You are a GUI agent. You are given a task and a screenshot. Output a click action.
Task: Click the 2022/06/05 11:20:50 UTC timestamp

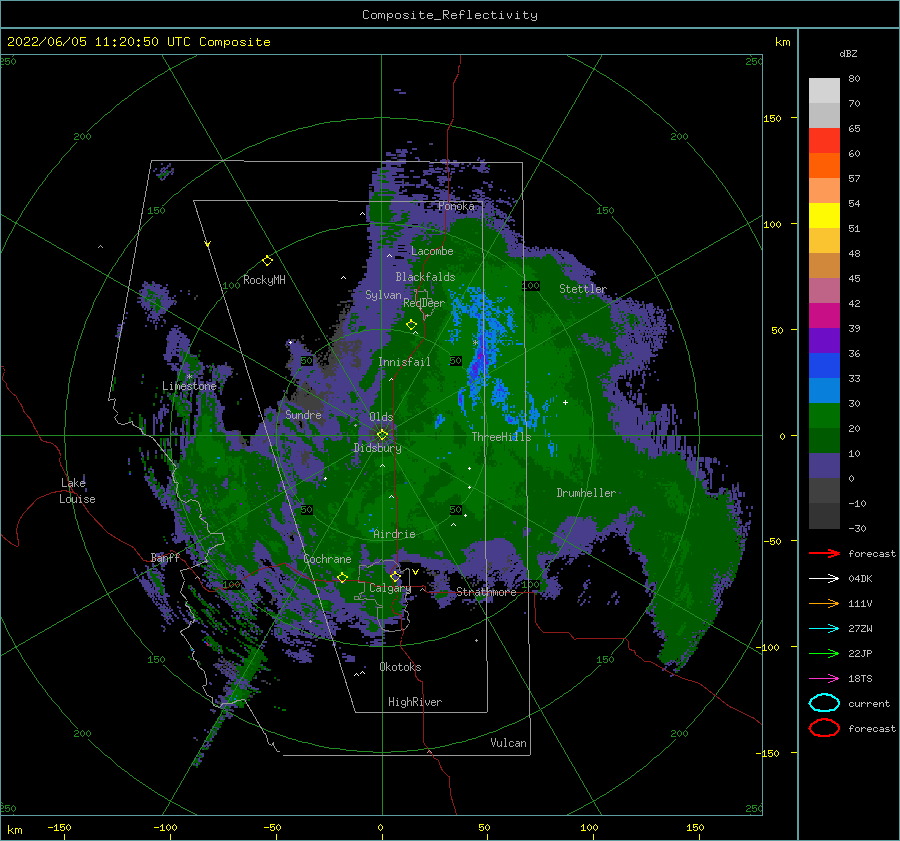(x=139, y=42)
